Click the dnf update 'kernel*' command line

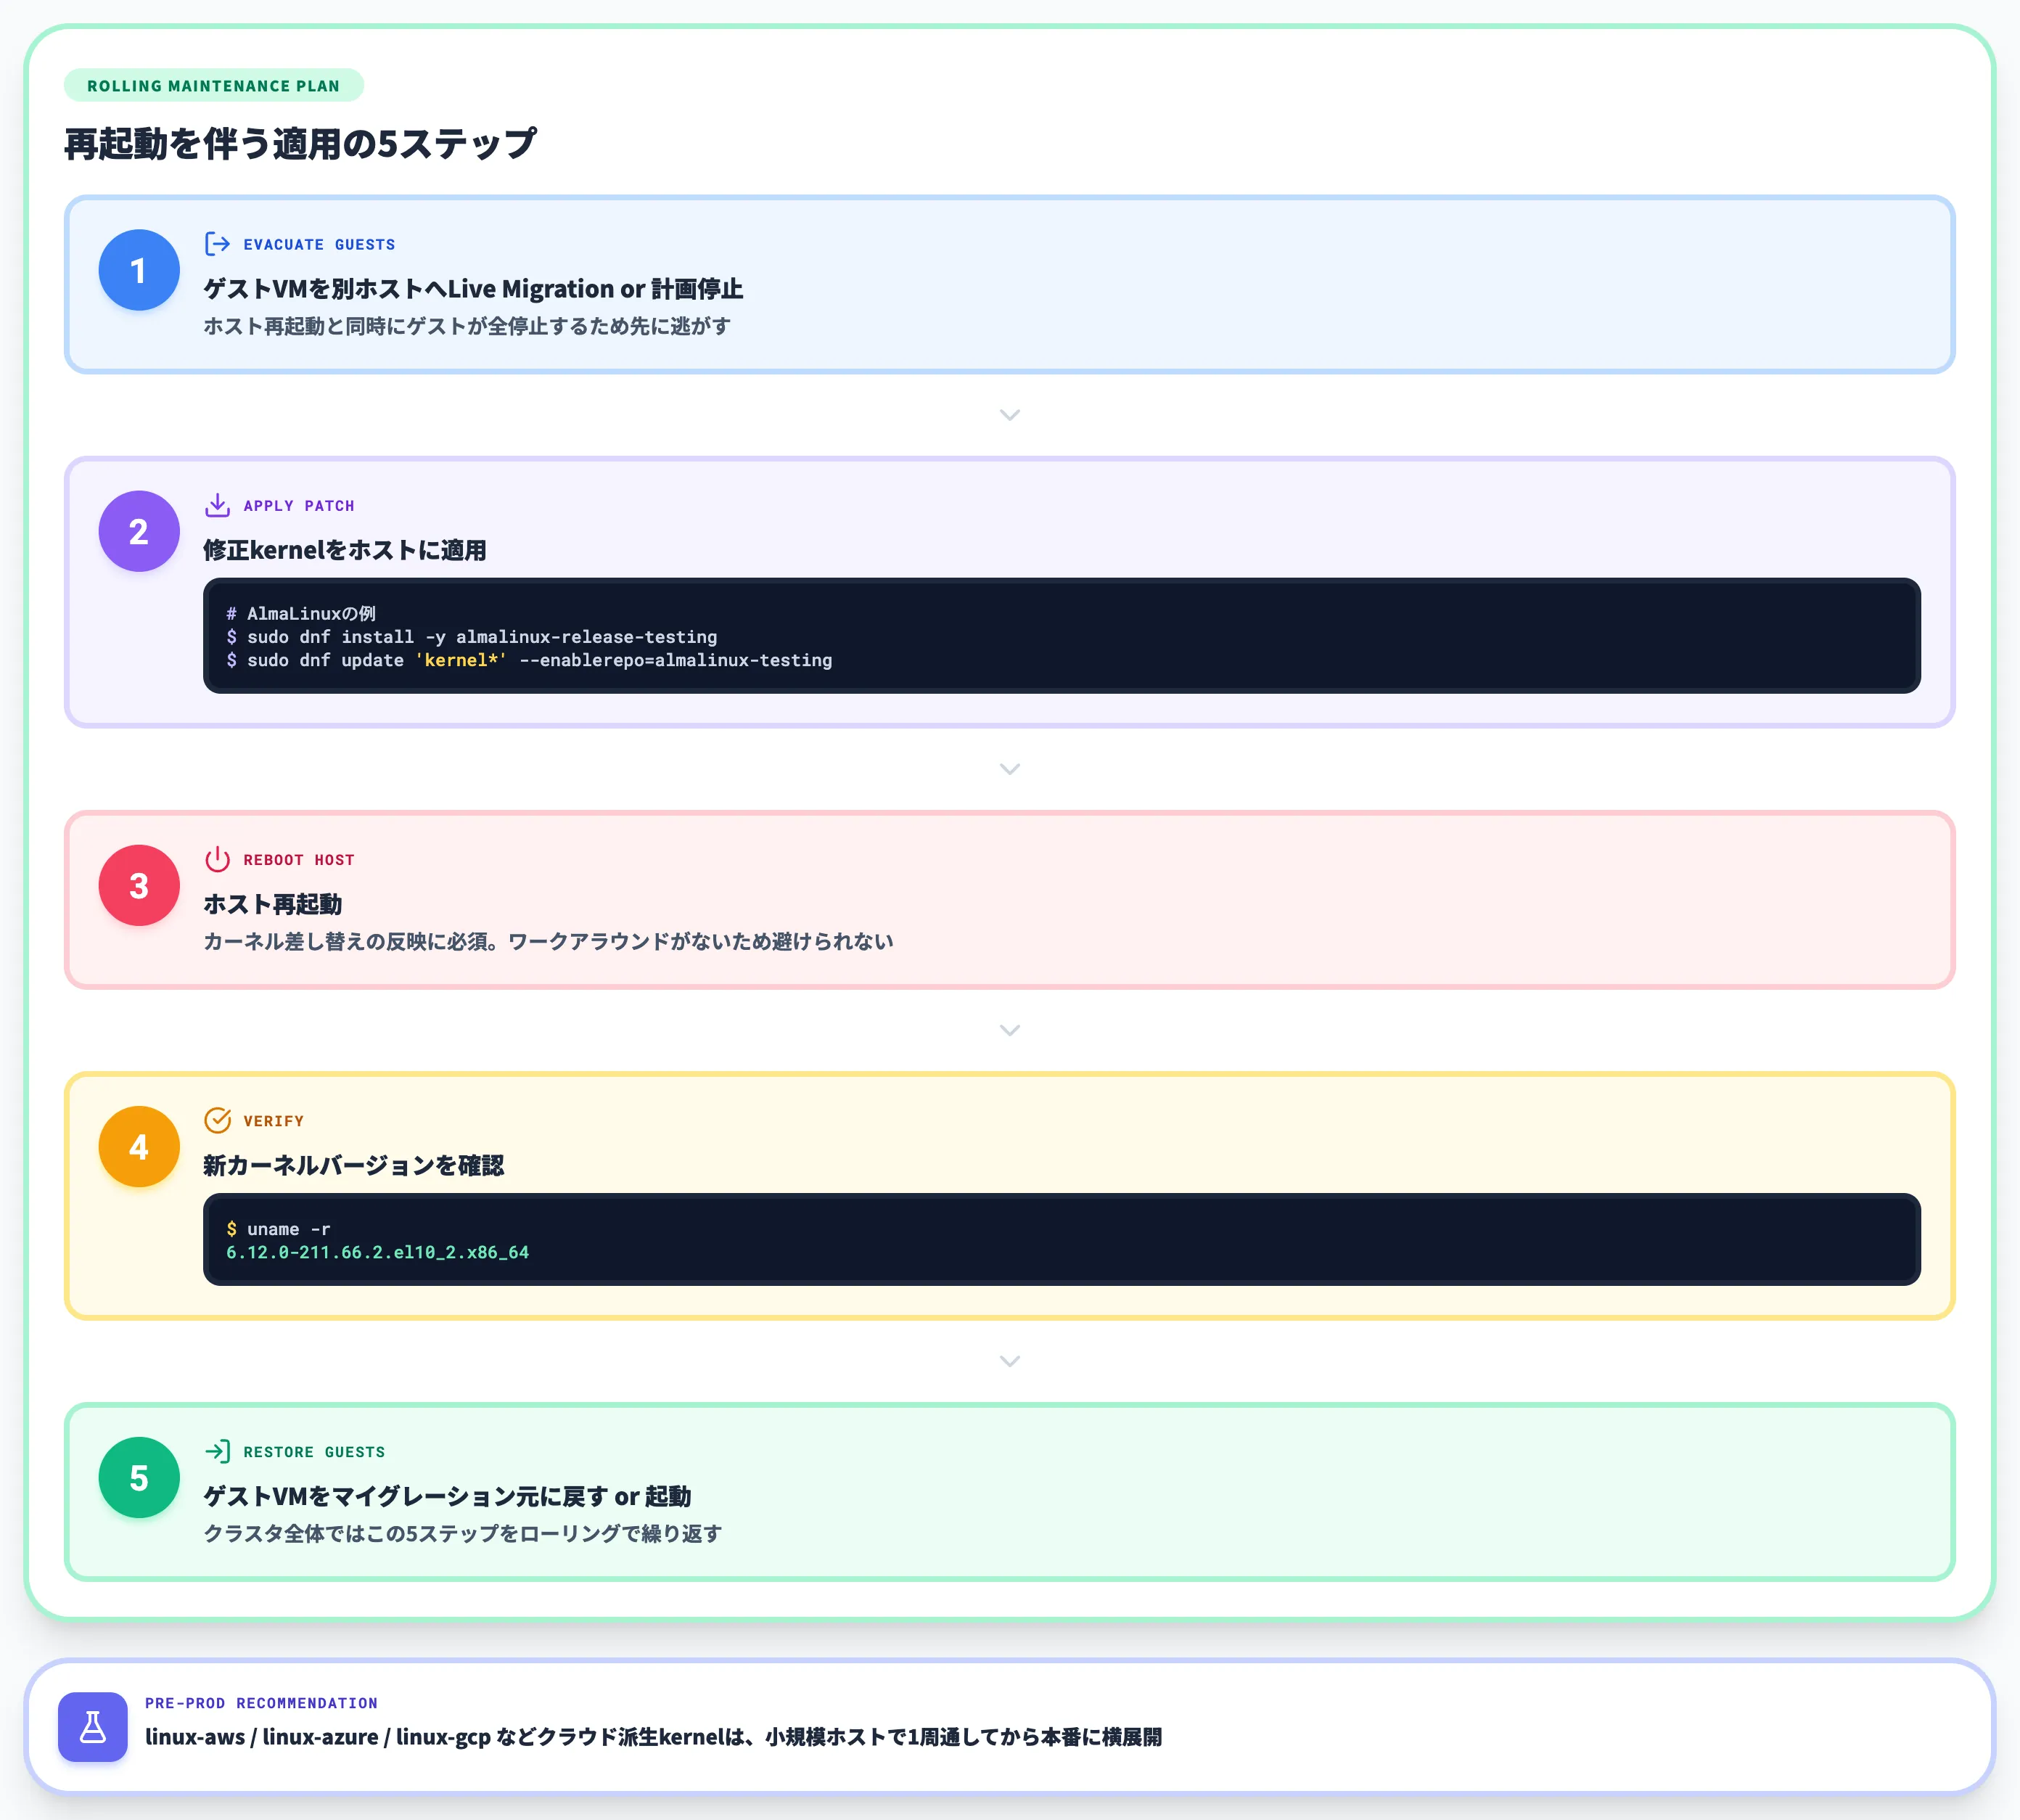(x=529, y=660)
